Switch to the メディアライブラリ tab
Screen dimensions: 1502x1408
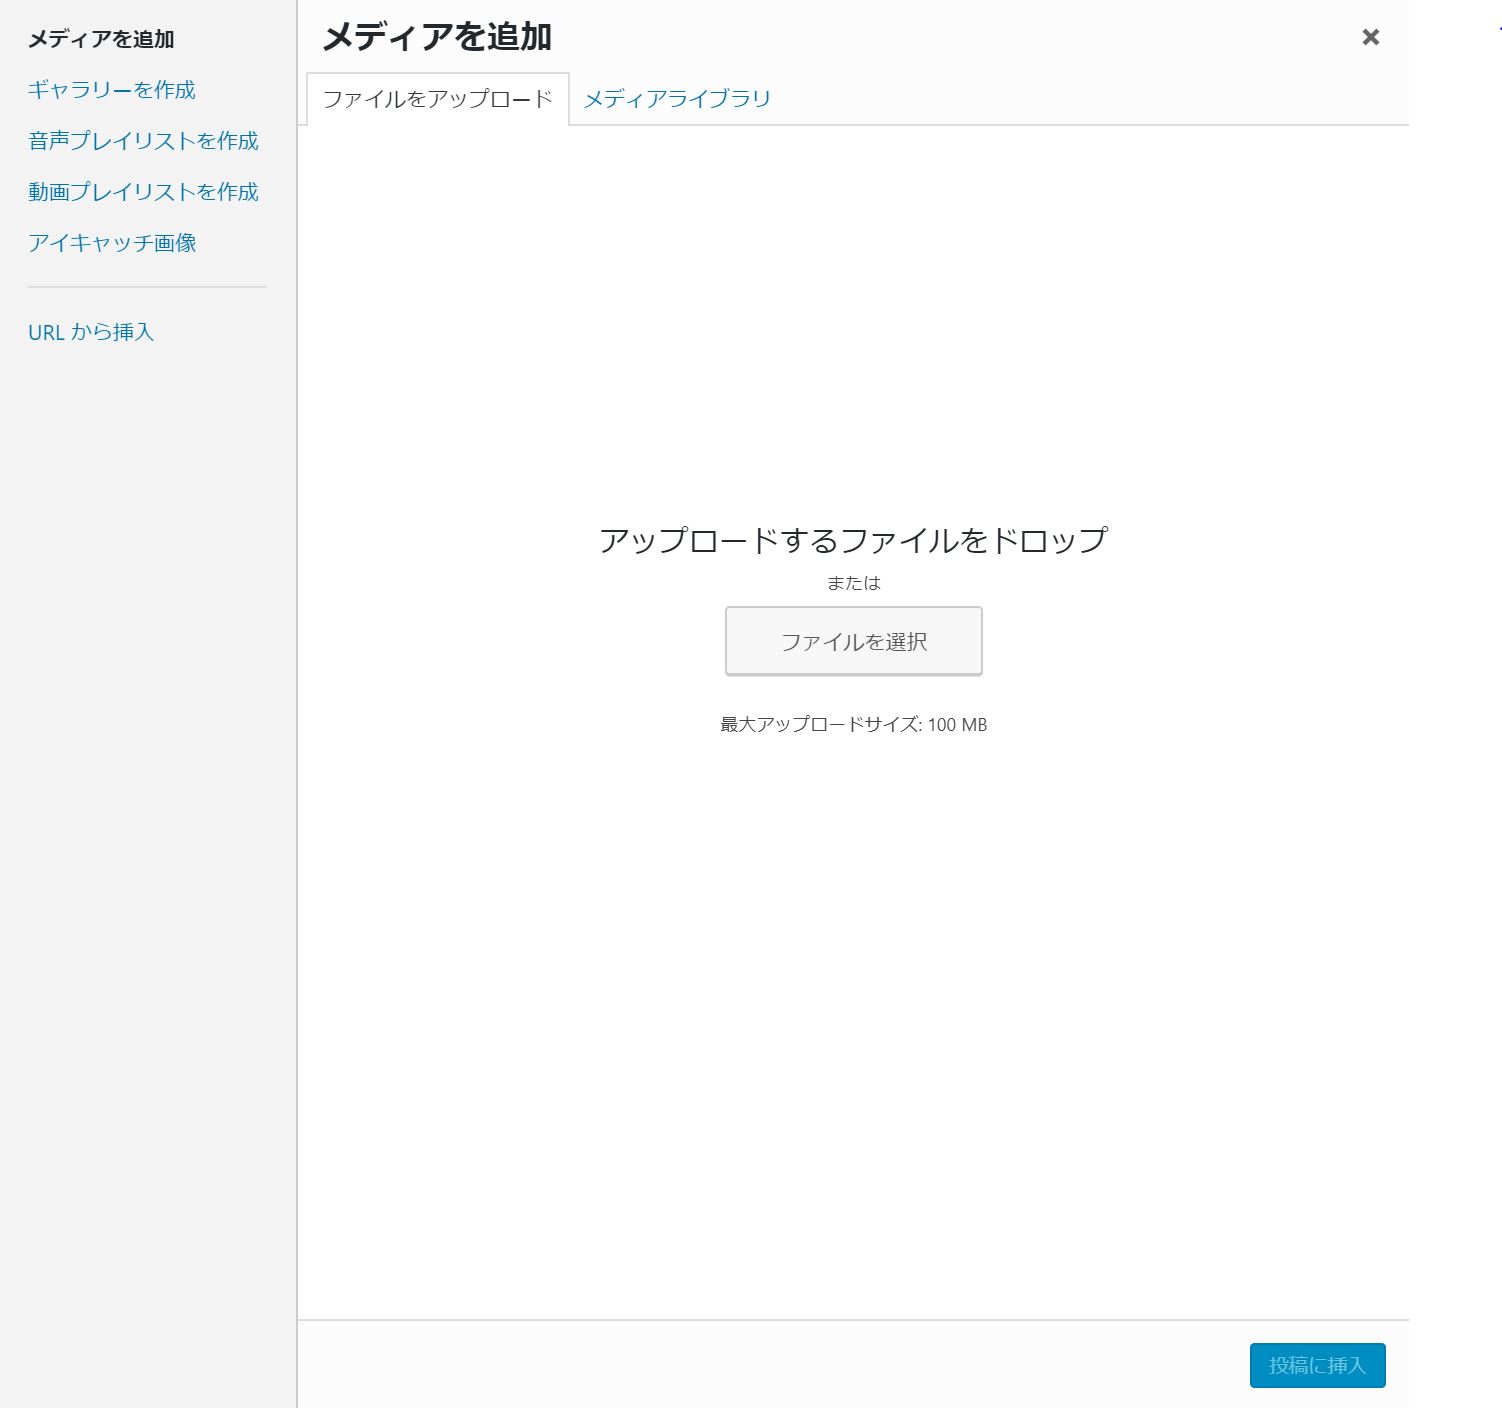coord(677,99)
